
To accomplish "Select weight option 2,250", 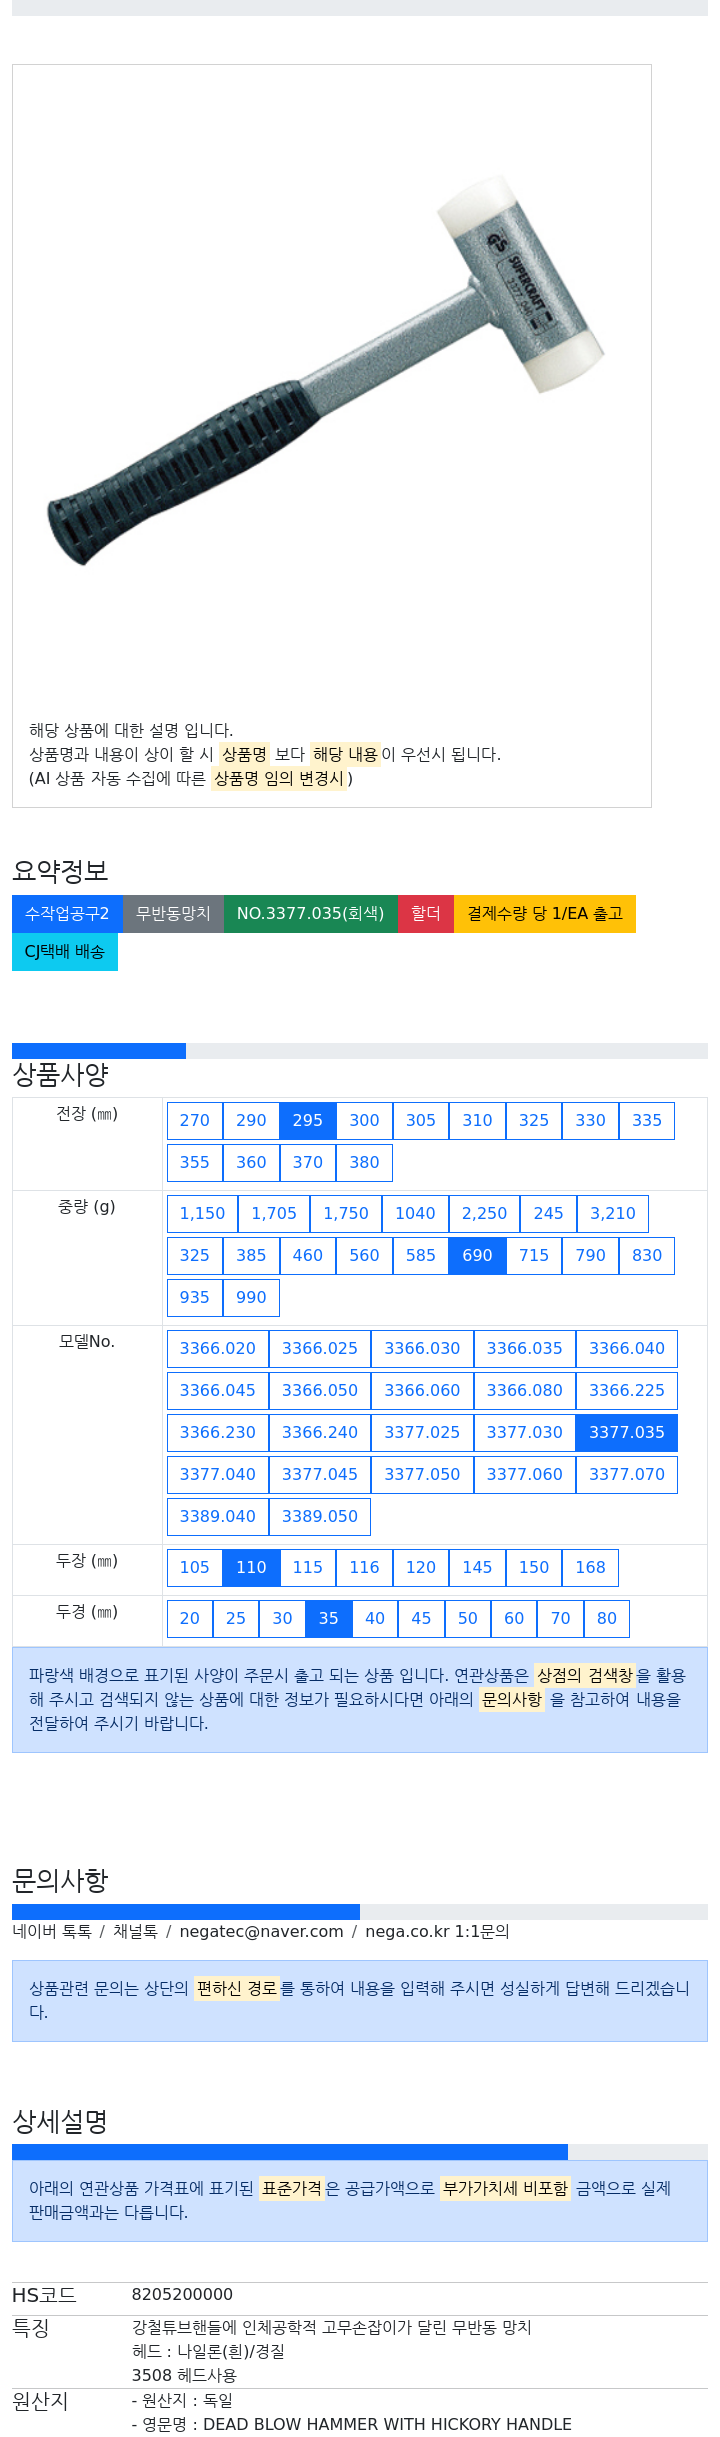I will [x=484, y=1214].
